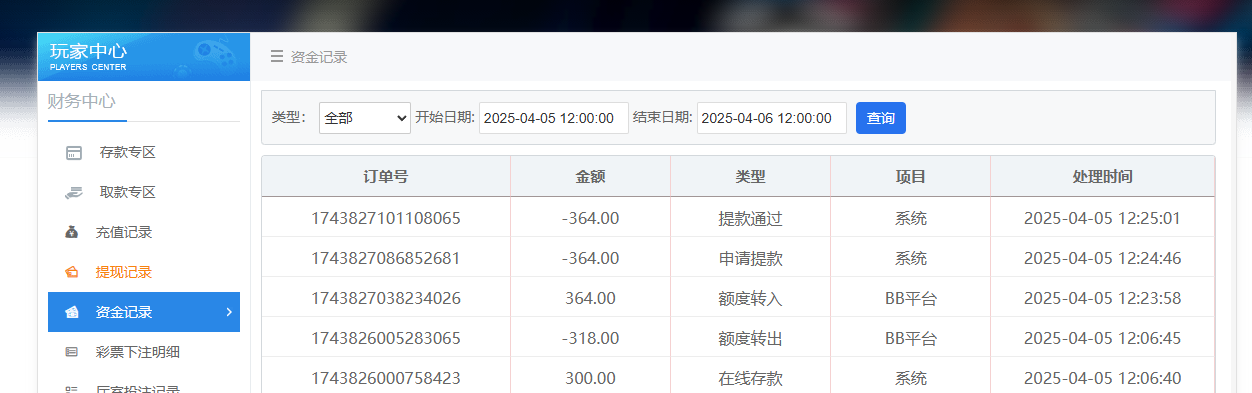Select order number 1743827101108065

386,218
